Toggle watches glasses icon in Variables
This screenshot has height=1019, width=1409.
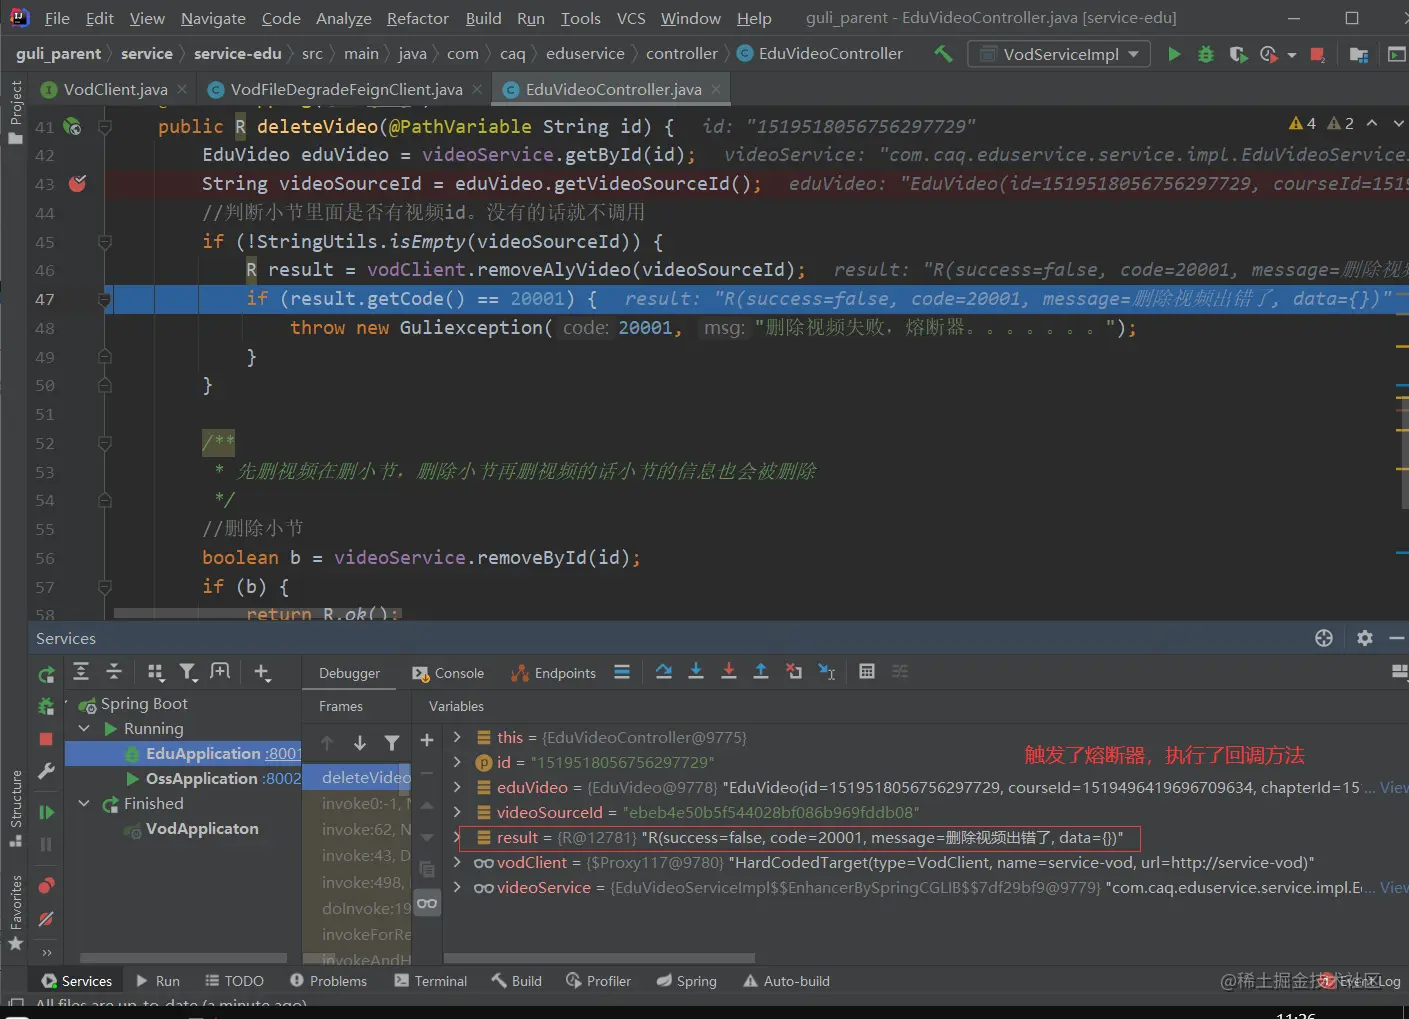coord(427,903)
